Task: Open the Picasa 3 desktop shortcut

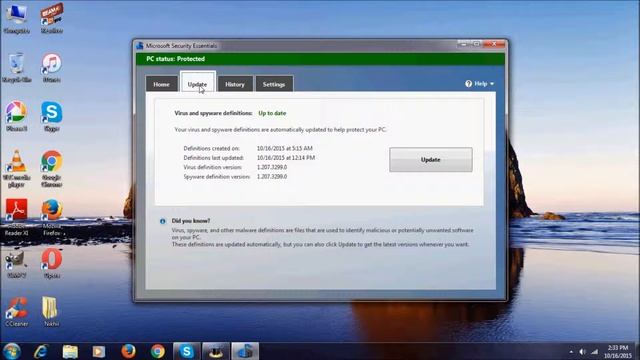Action: pyautogui.click(x=16, y=116)
